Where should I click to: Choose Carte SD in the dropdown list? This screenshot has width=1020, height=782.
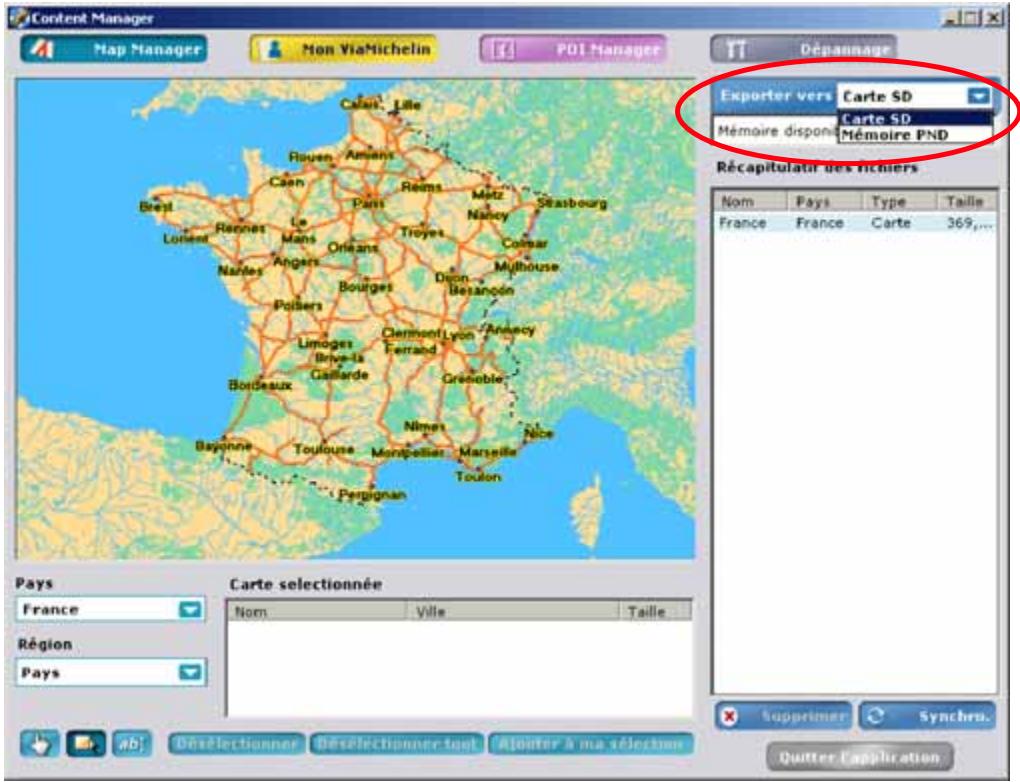(x=915, y=119)
